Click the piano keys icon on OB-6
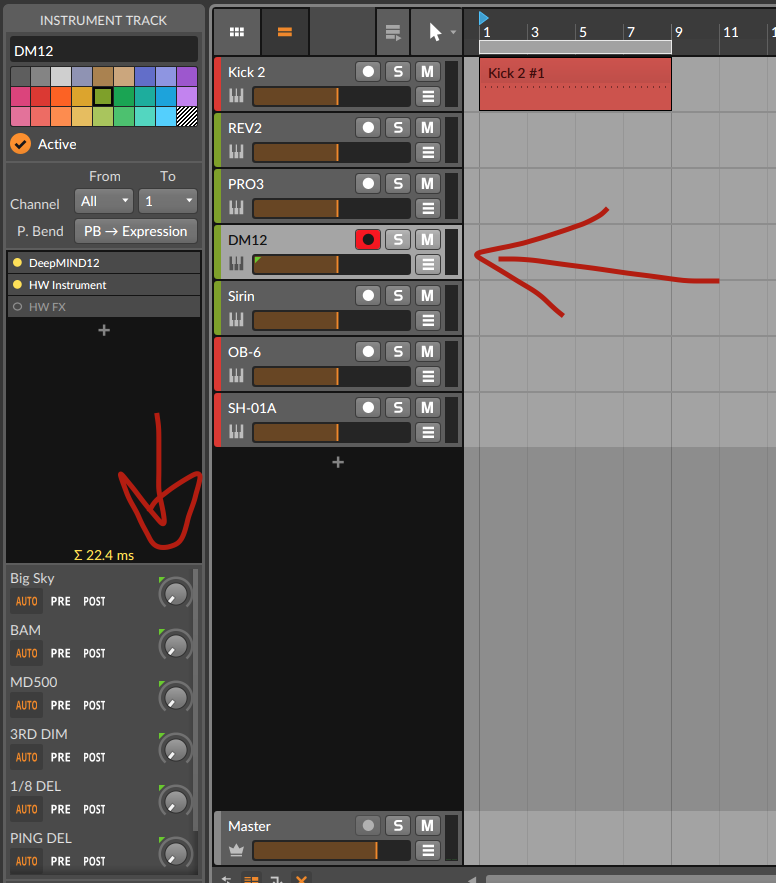The height and width of the screenshot is (883, 776). tap(237, 376)
